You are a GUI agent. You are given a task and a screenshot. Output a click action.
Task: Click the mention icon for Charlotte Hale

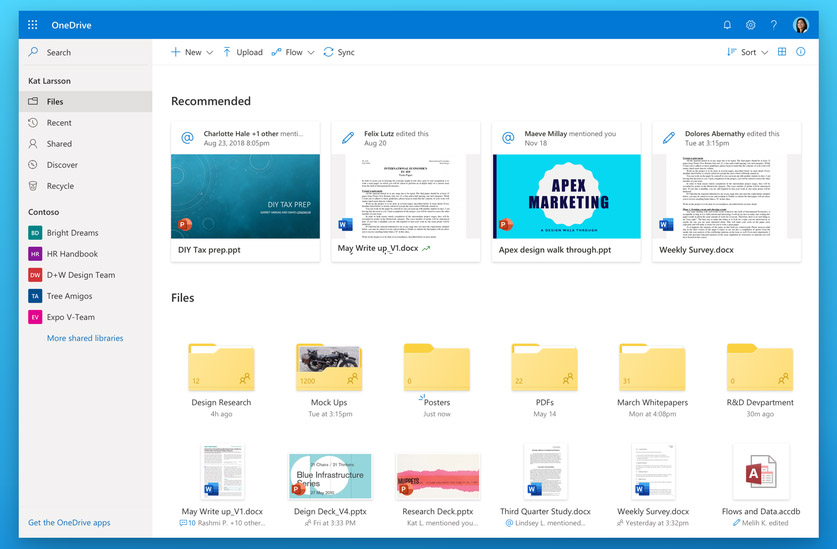pos(187,138)
